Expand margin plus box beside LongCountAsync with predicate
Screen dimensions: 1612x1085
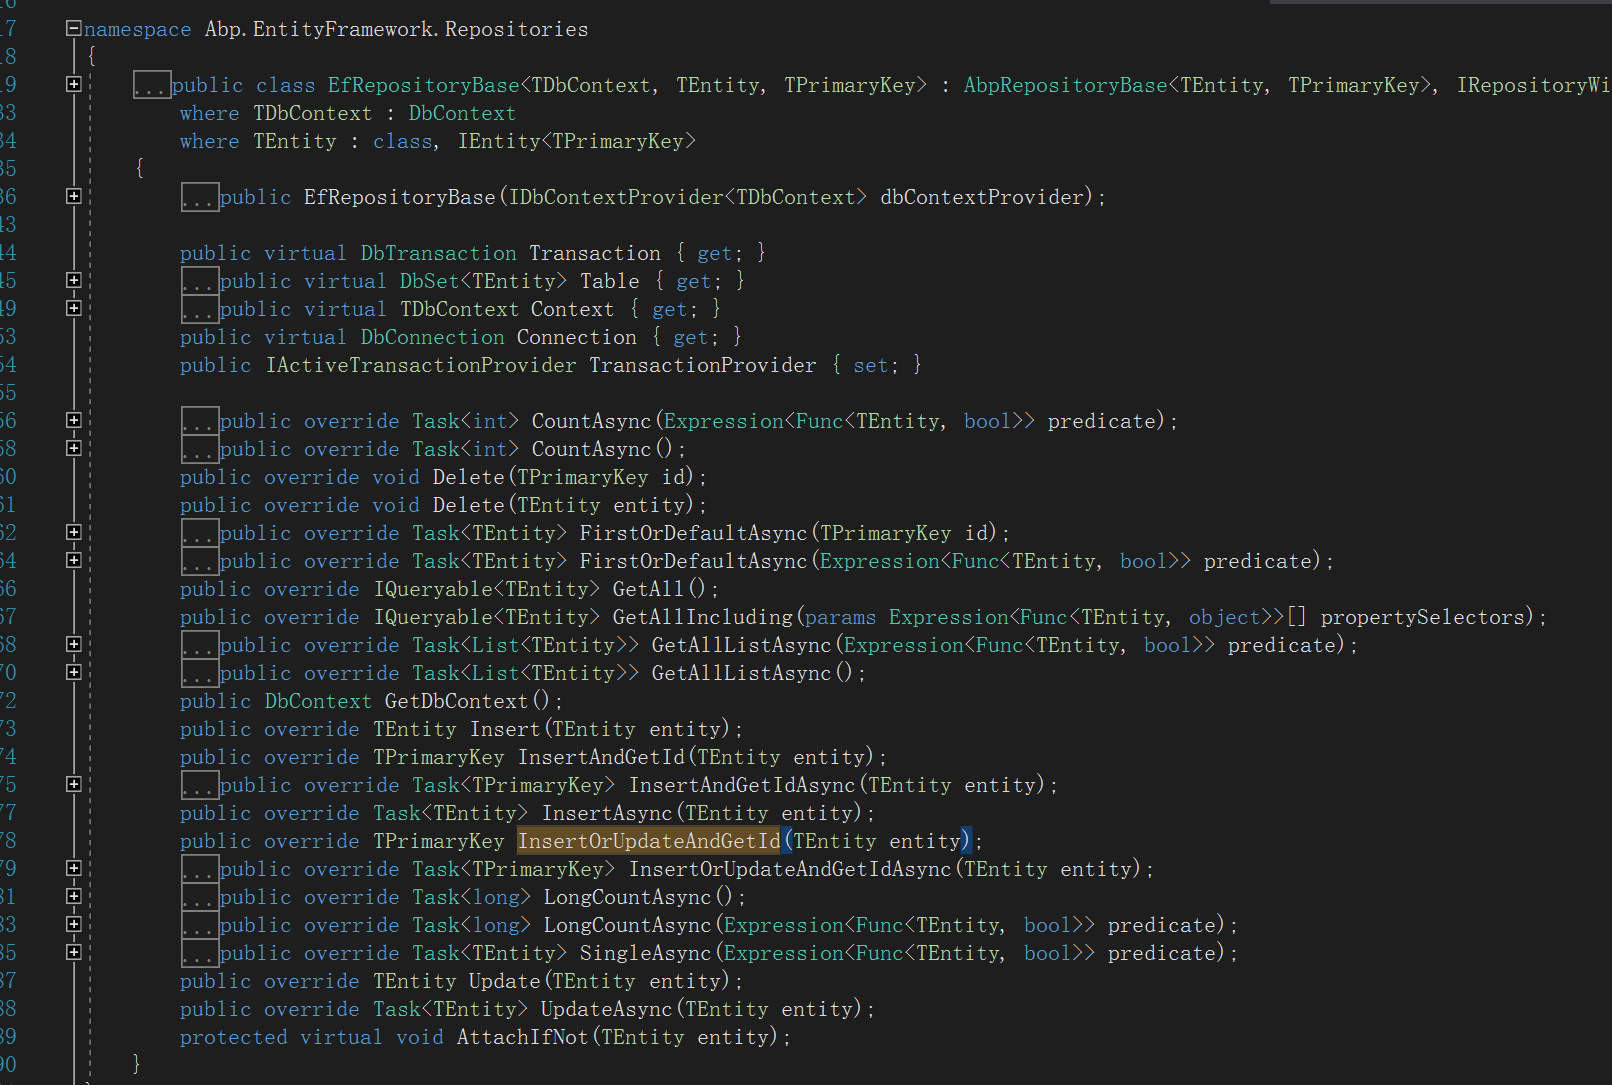tap(73, 925)
